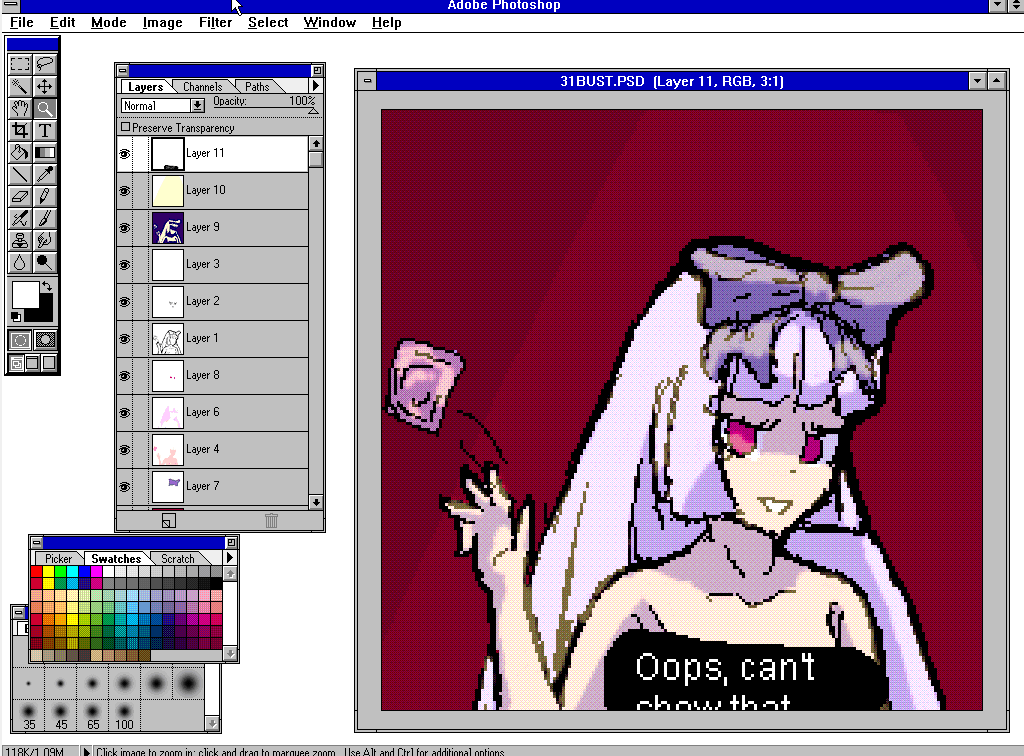1024x756 pixels.
Task: Switch to the Paths tab
Action: tap(257, 87)
